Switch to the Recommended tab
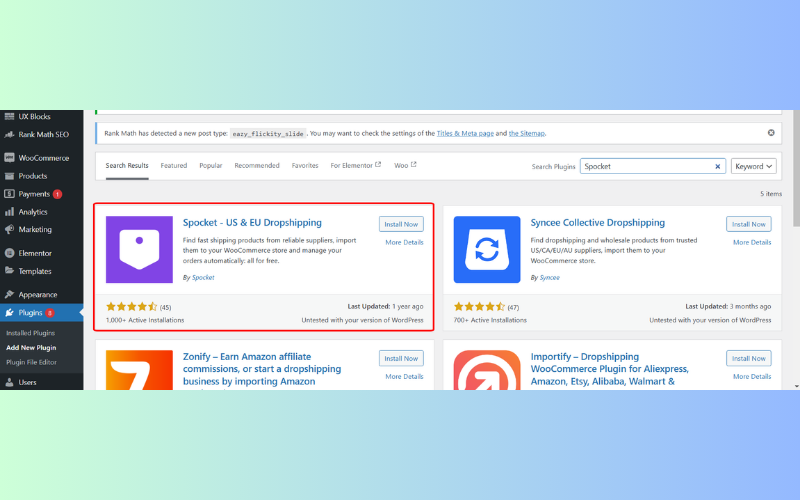The width and height of the screenshot is (800, 500). click(x=257, y=166)
